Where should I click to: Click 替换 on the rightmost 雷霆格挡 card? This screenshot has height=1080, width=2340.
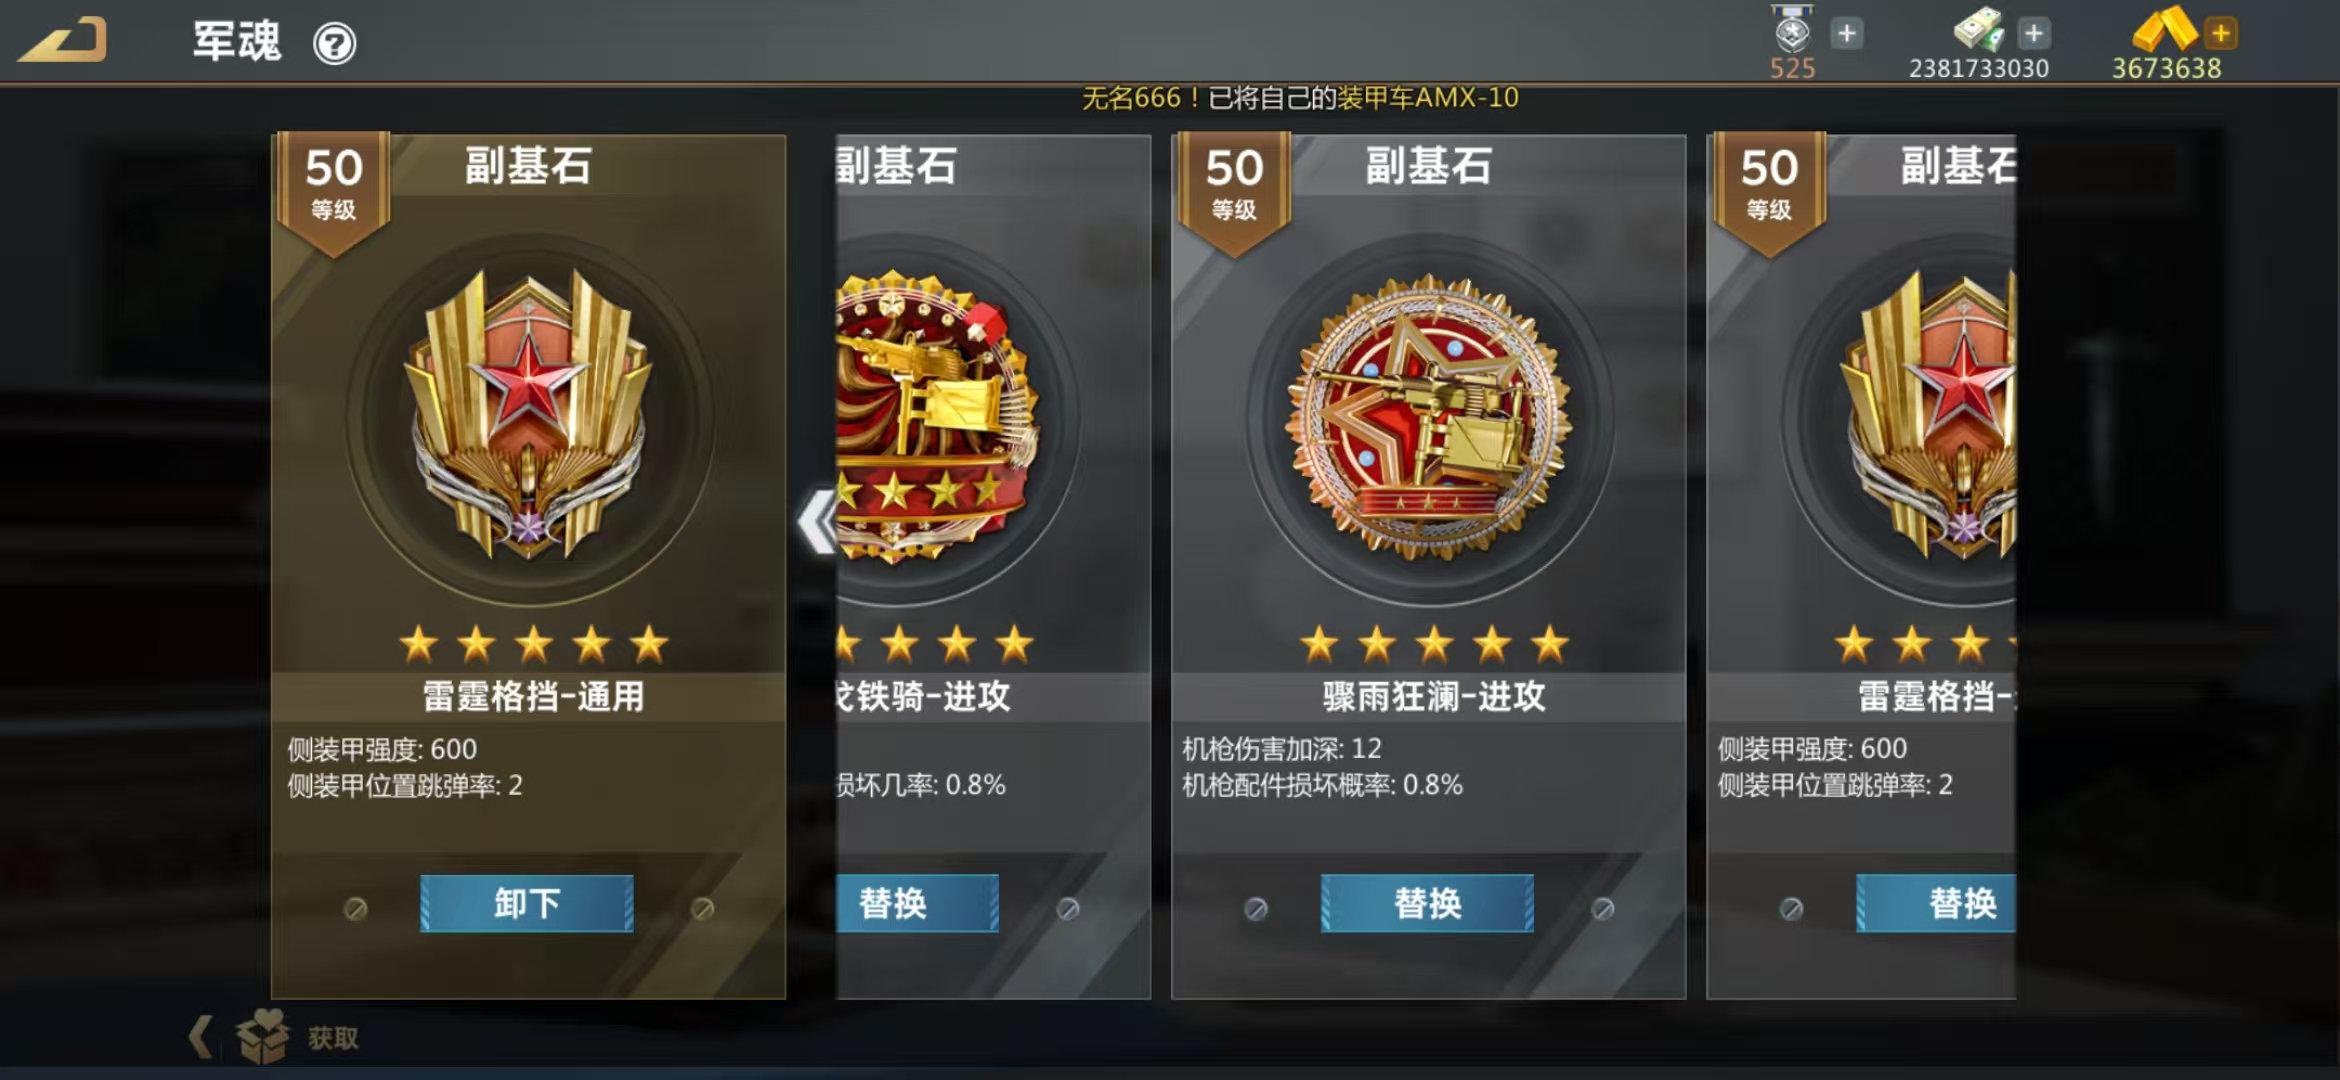click(x=1936, y=904)
